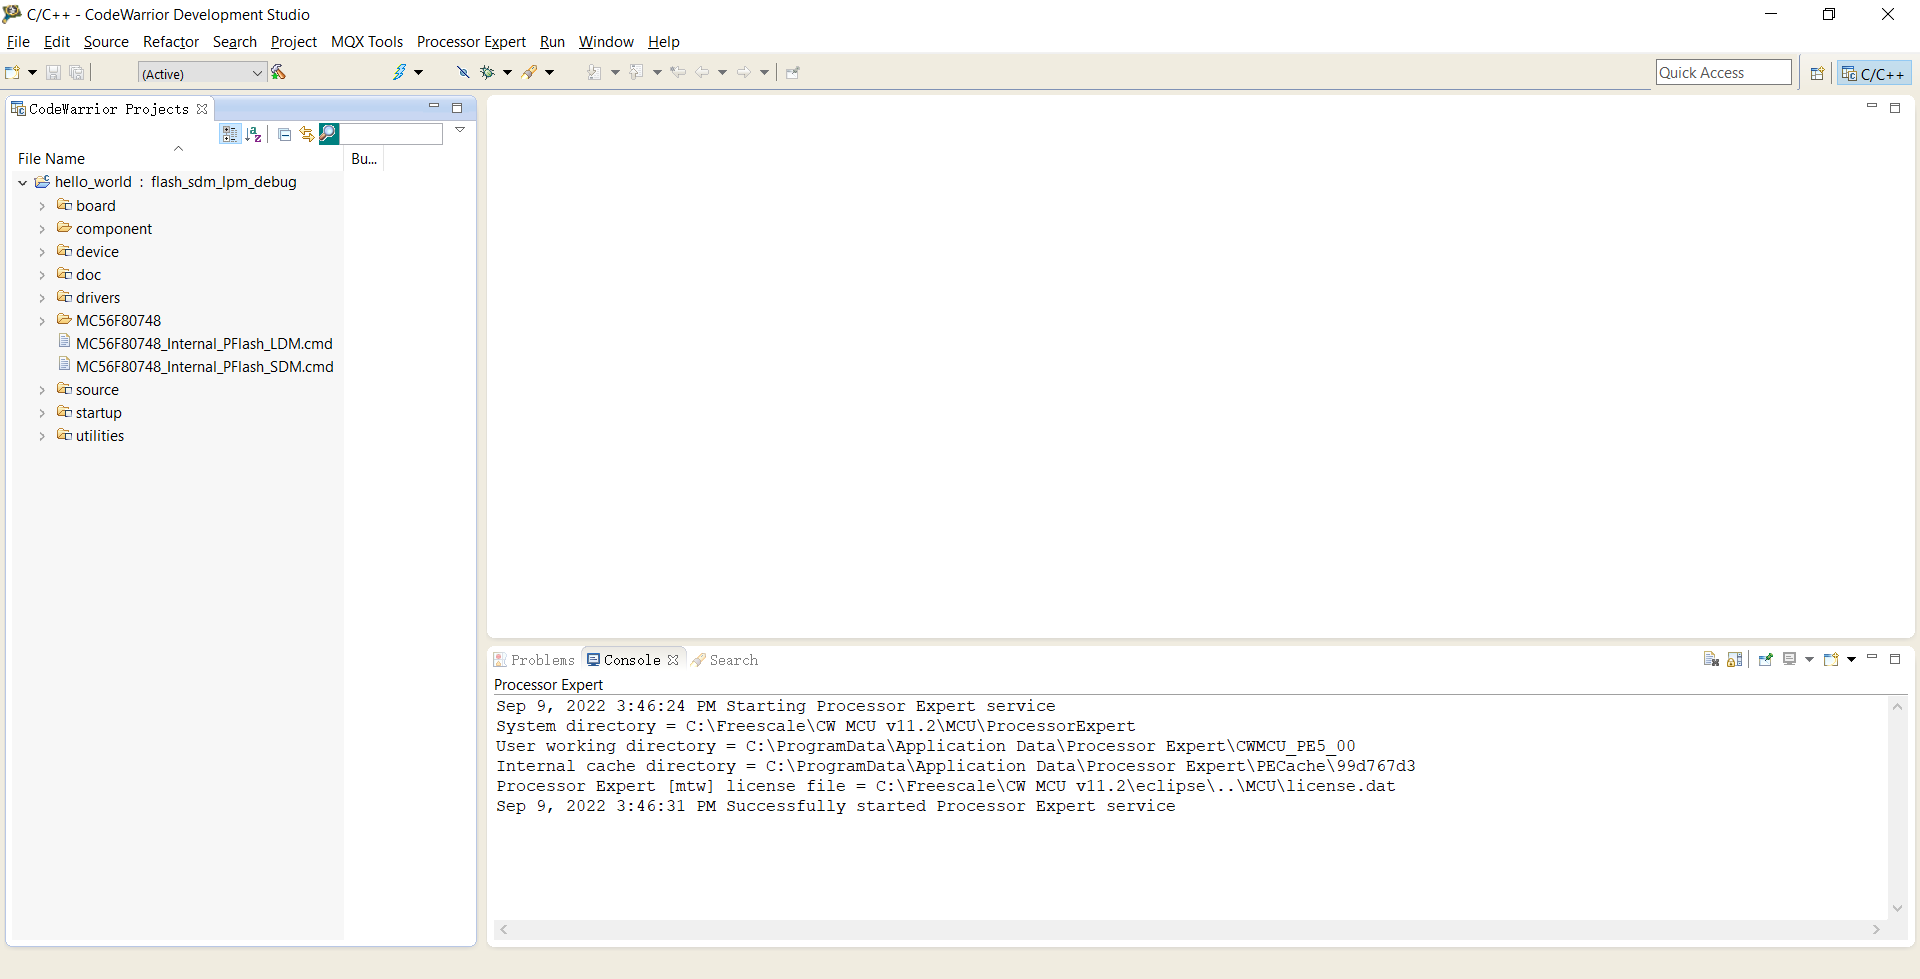Open the Processor Expert menu
Image resolution: width=1920 pixels, height=979 pixels.
pyautogui.click(x=471, y=42)
